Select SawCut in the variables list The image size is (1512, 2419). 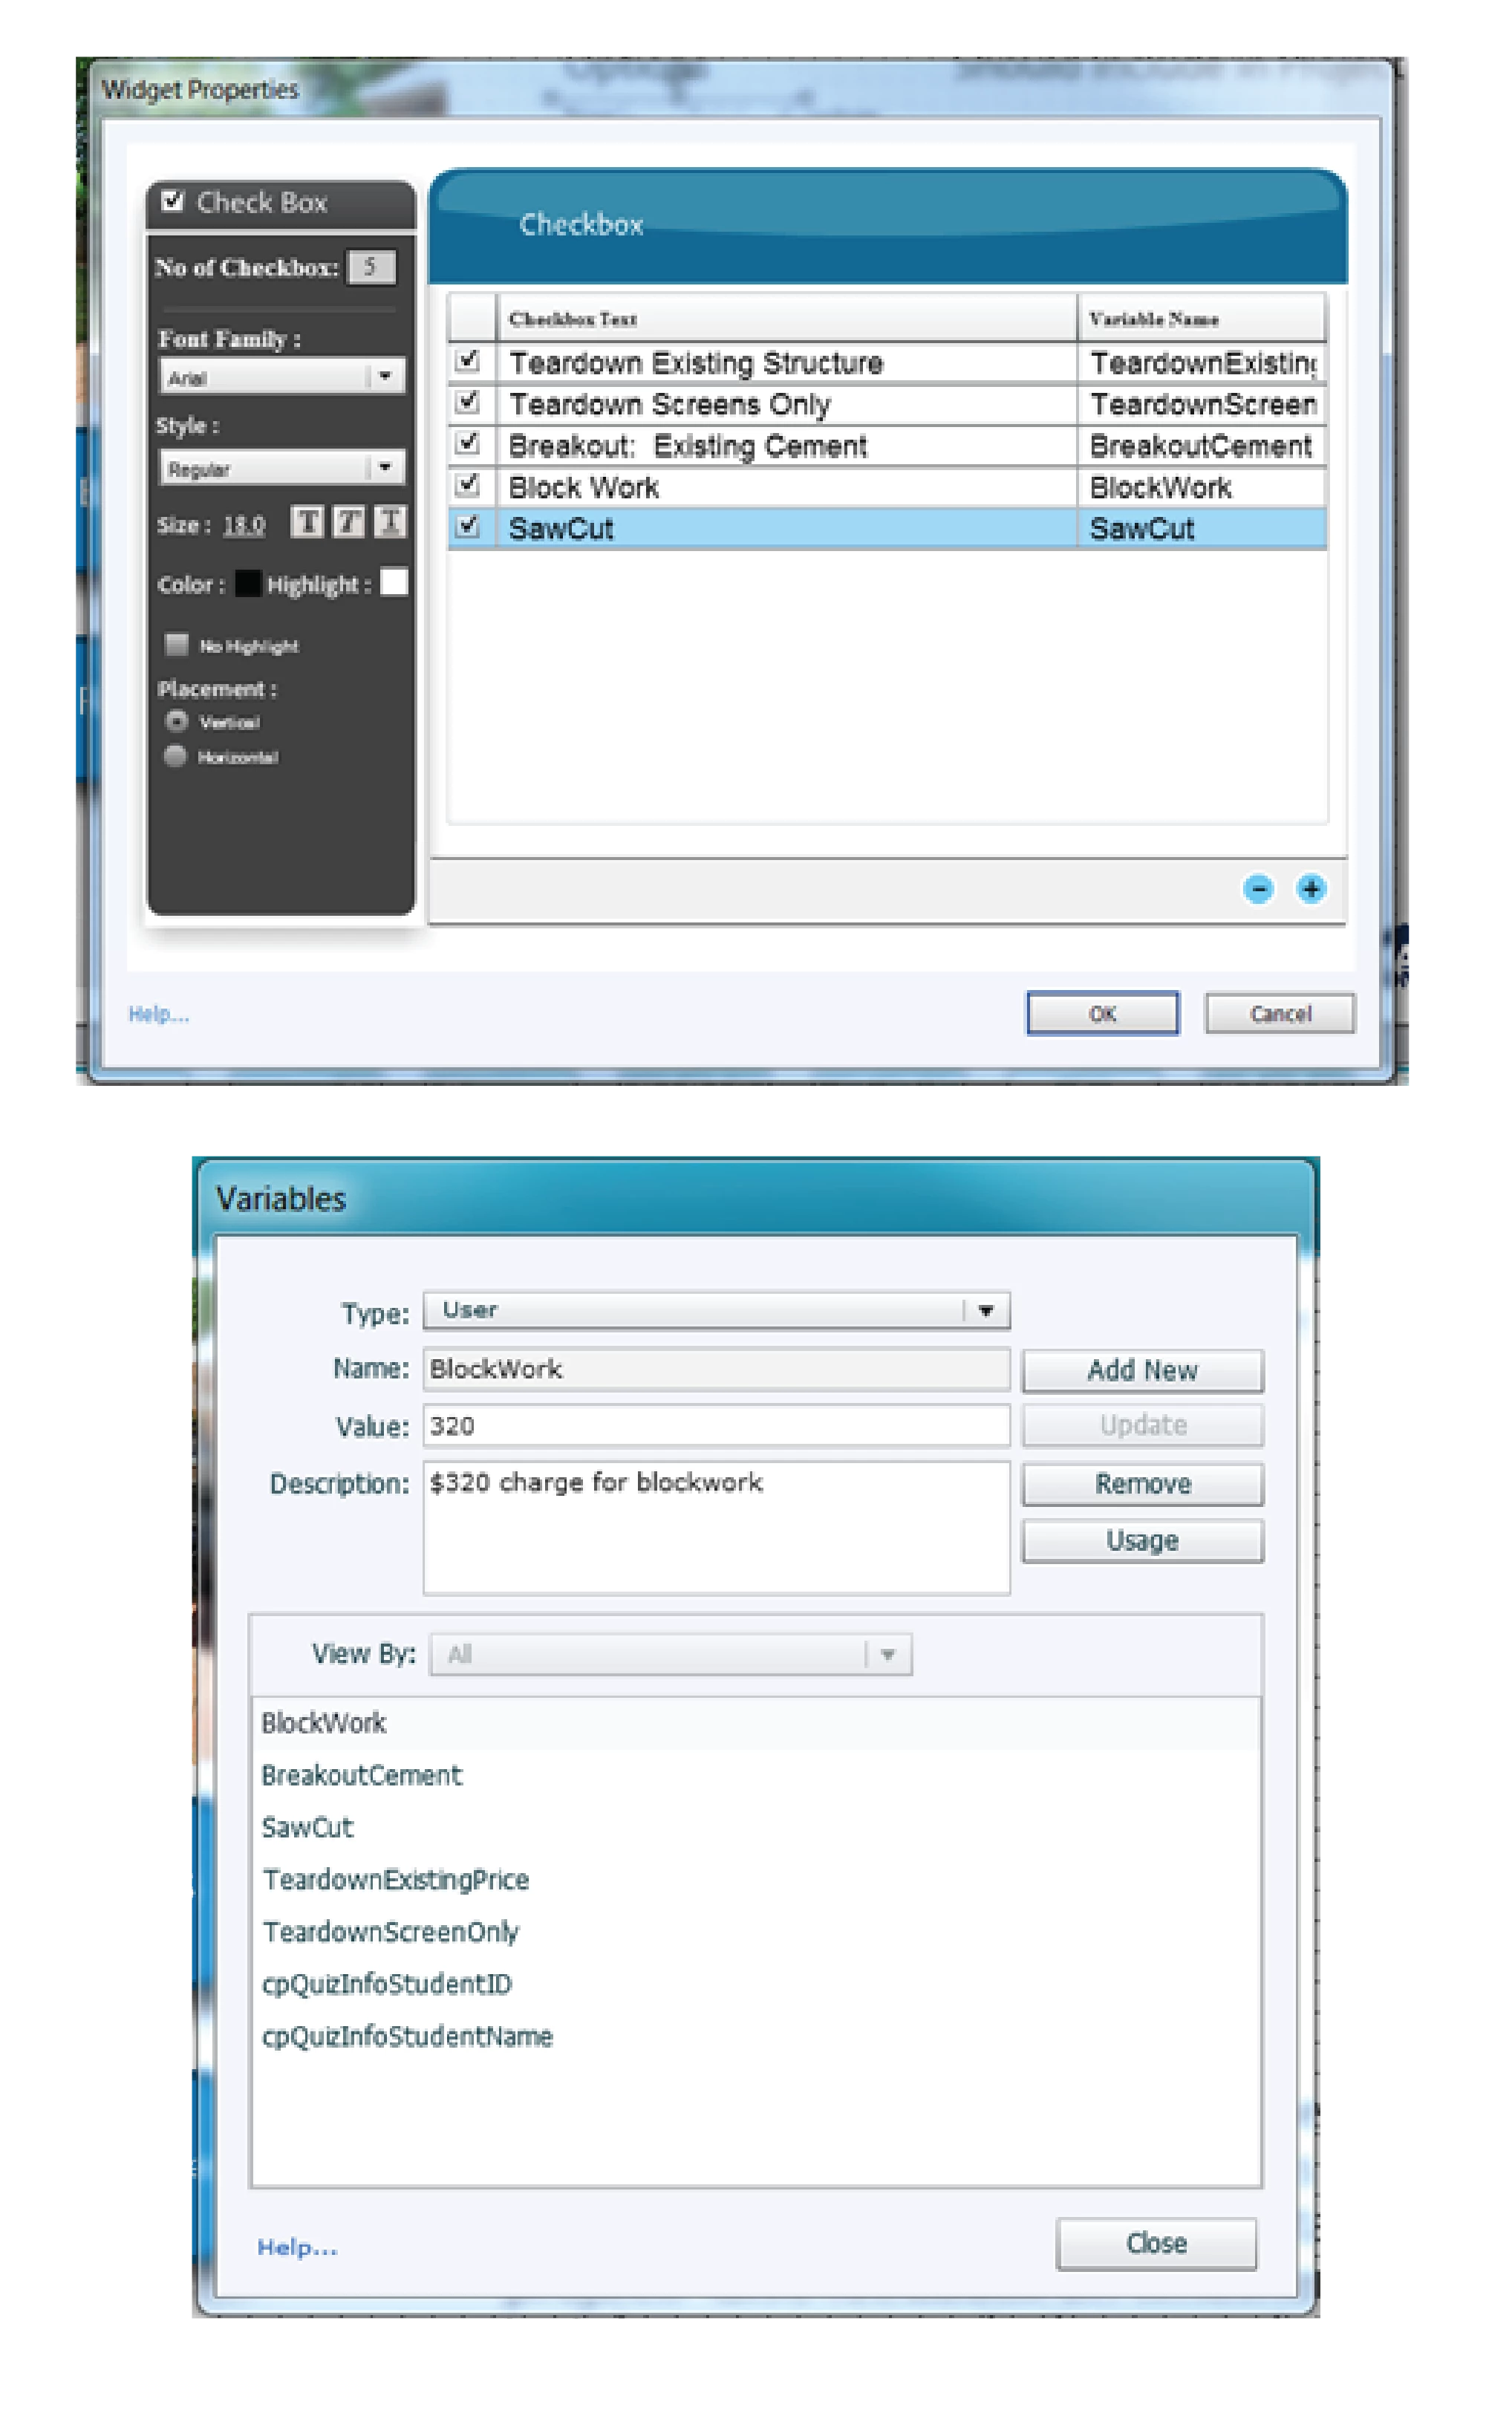tap(307, 1827)
